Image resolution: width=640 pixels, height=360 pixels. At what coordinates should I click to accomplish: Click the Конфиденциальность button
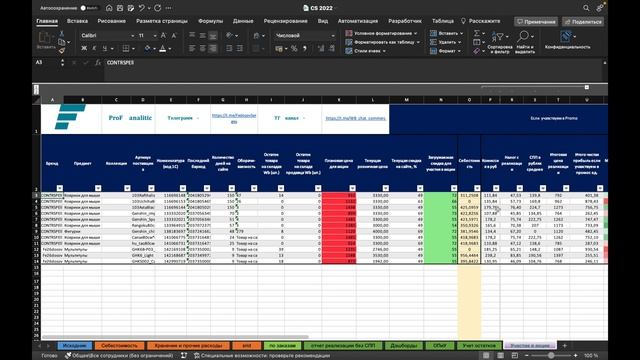[567, 40]
